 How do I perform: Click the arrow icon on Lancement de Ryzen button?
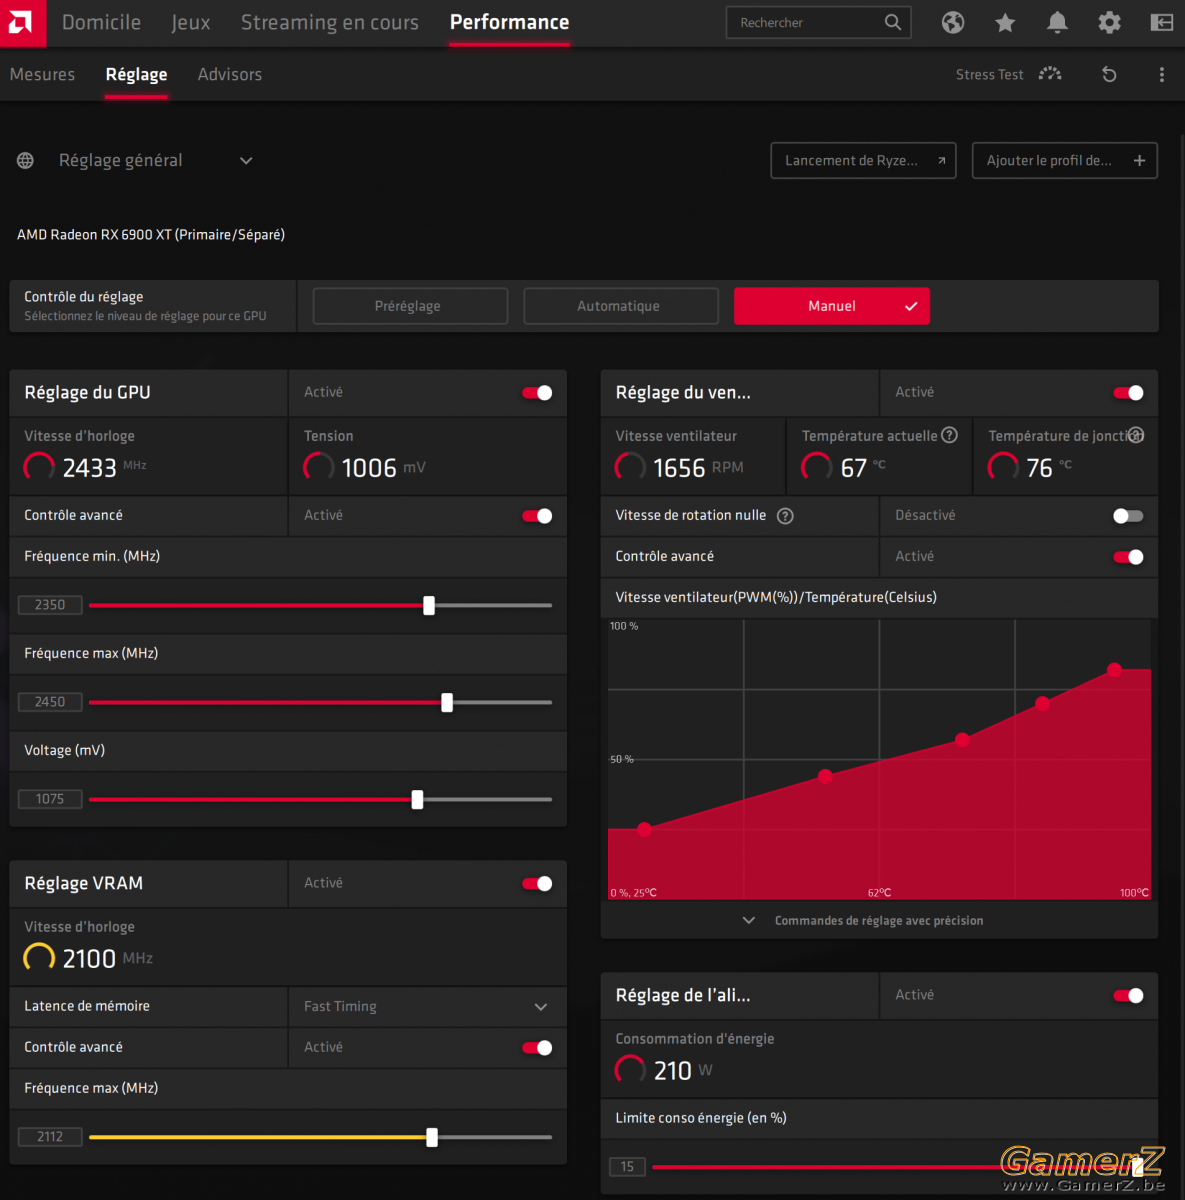click(x=941, y=160)
